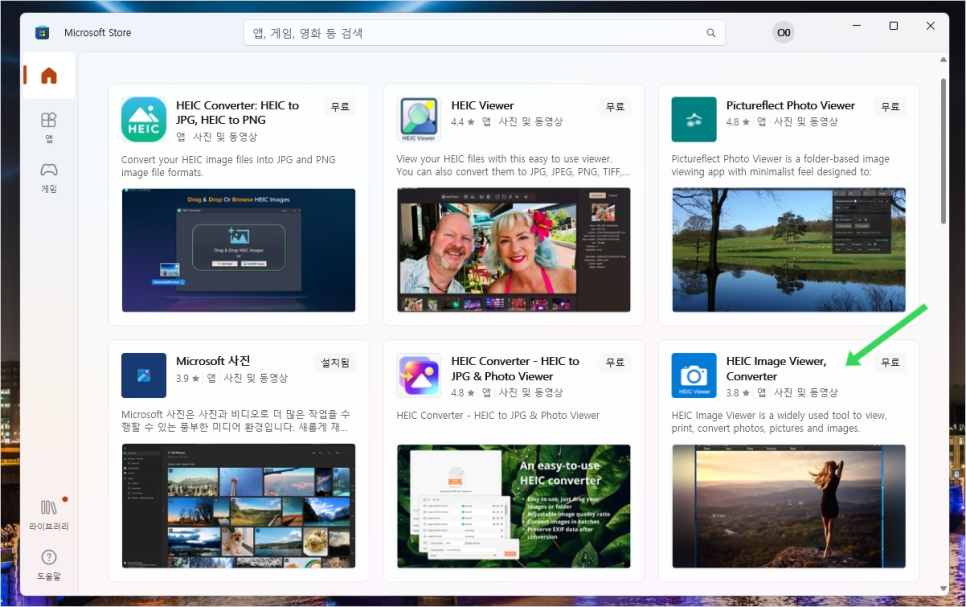This screenshot has height=607, width=966.
Task: Click the 'An easy-to-use HEIC converter' screenshot
Action: [x=514, y=506]
